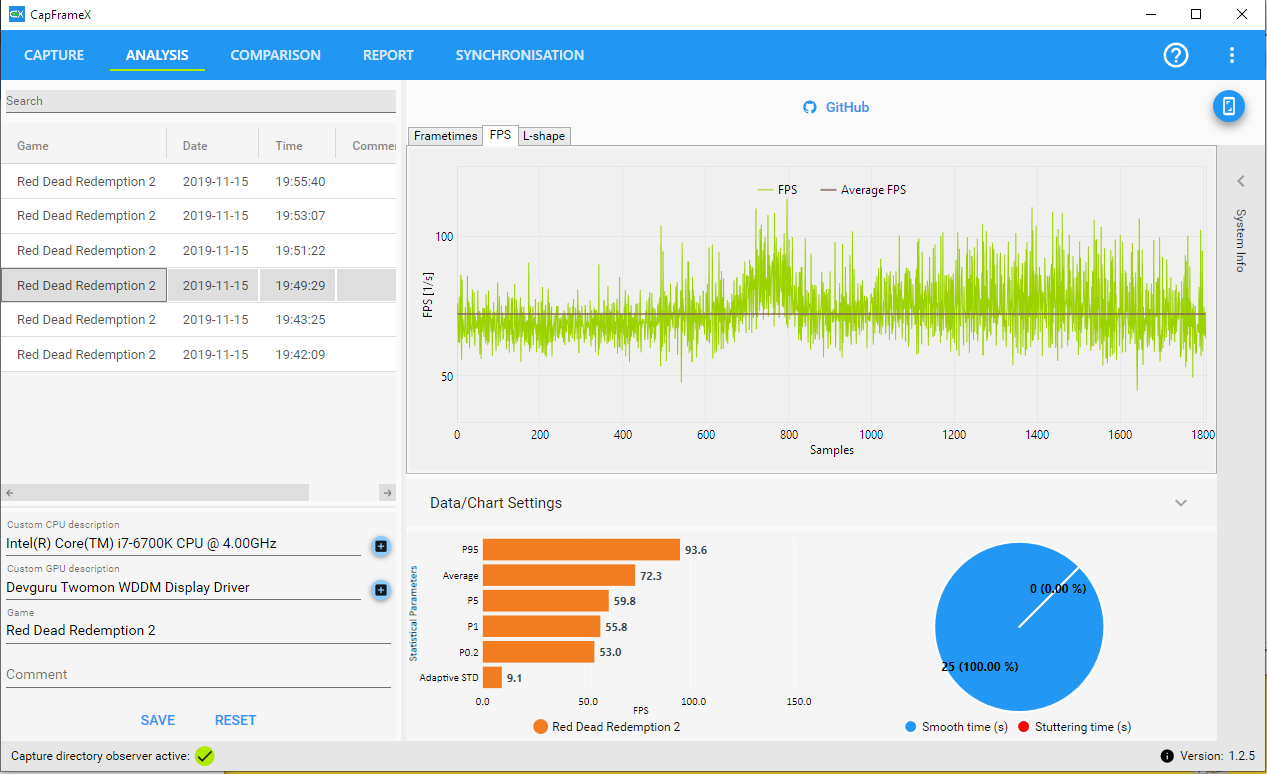Click the green capture observer checkmark
This screenshot has height=774, width=1267.
[205, 756]
